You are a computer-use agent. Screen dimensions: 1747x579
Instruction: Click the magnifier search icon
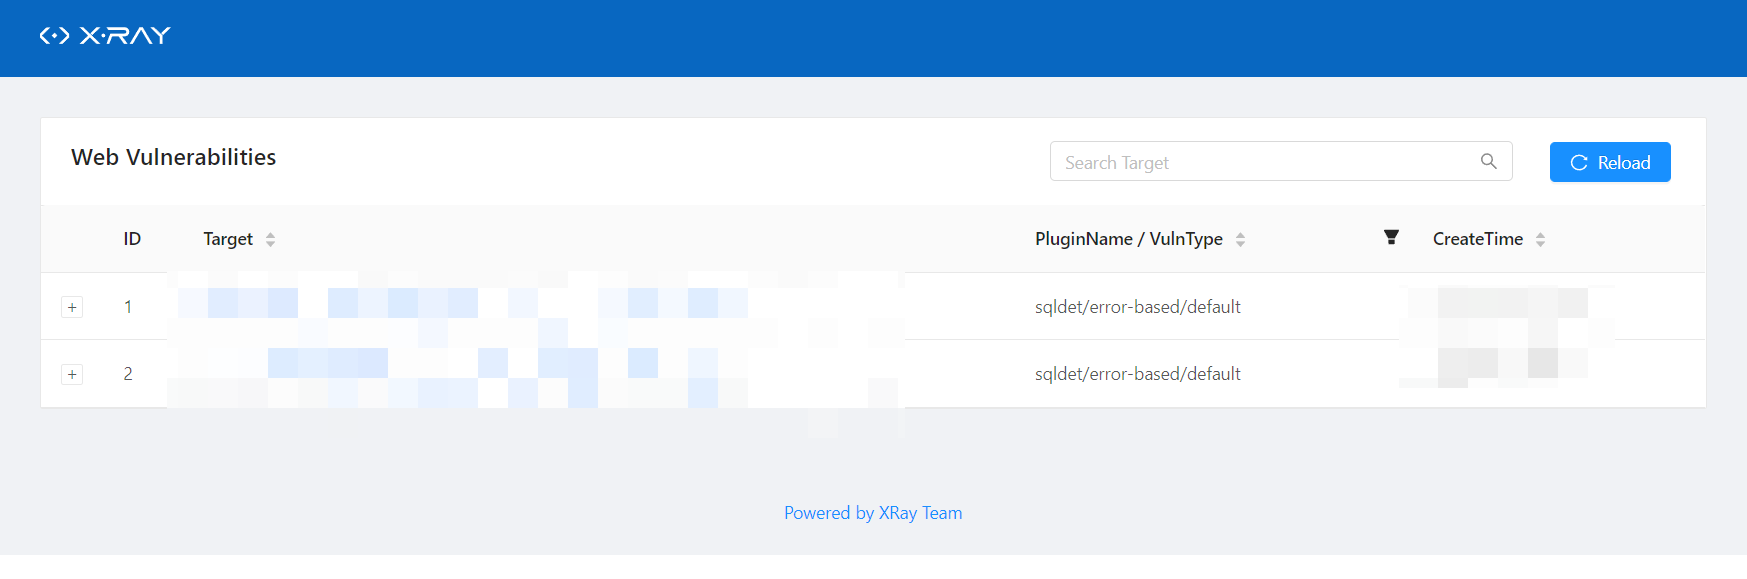(1488, 162)
